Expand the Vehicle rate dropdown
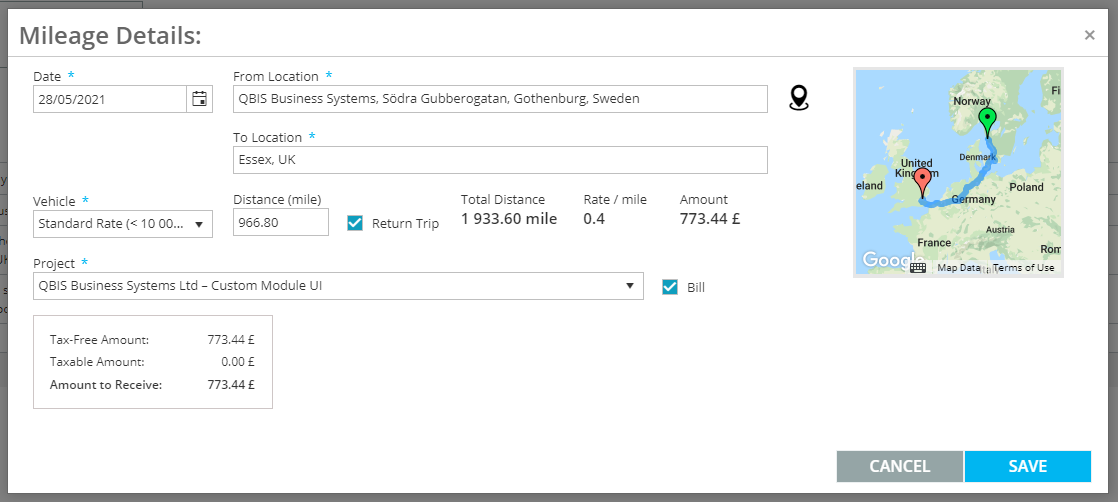Viewport: 1118px width, 502px height. [x=123, y=224]
